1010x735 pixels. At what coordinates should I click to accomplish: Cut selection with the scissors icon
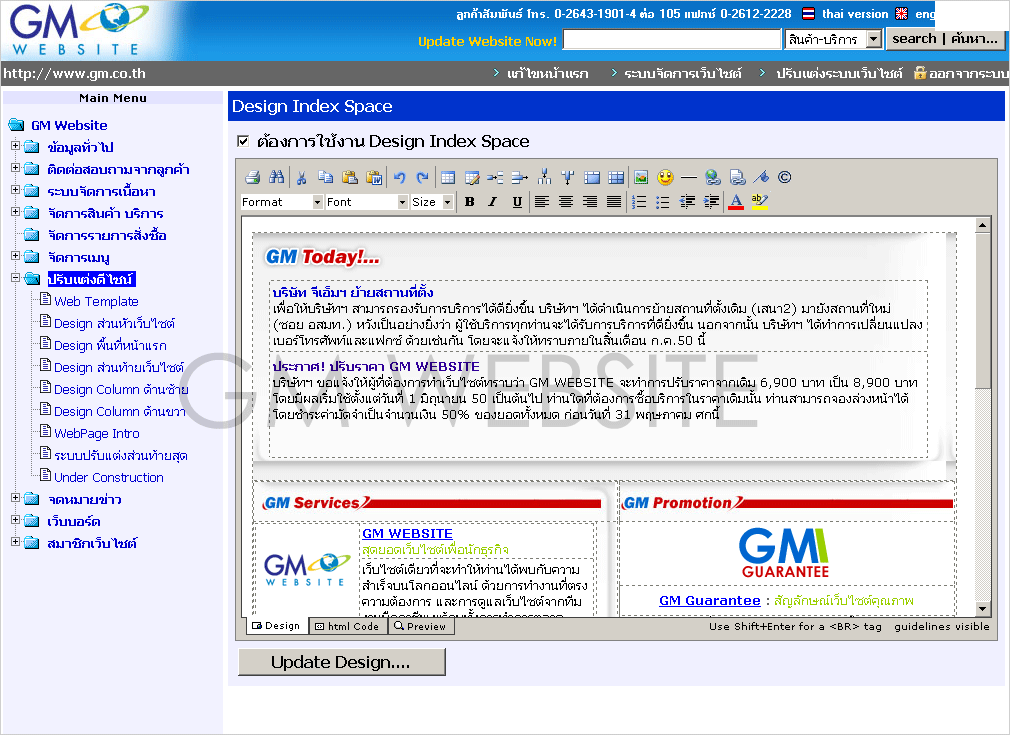point(301,177)
